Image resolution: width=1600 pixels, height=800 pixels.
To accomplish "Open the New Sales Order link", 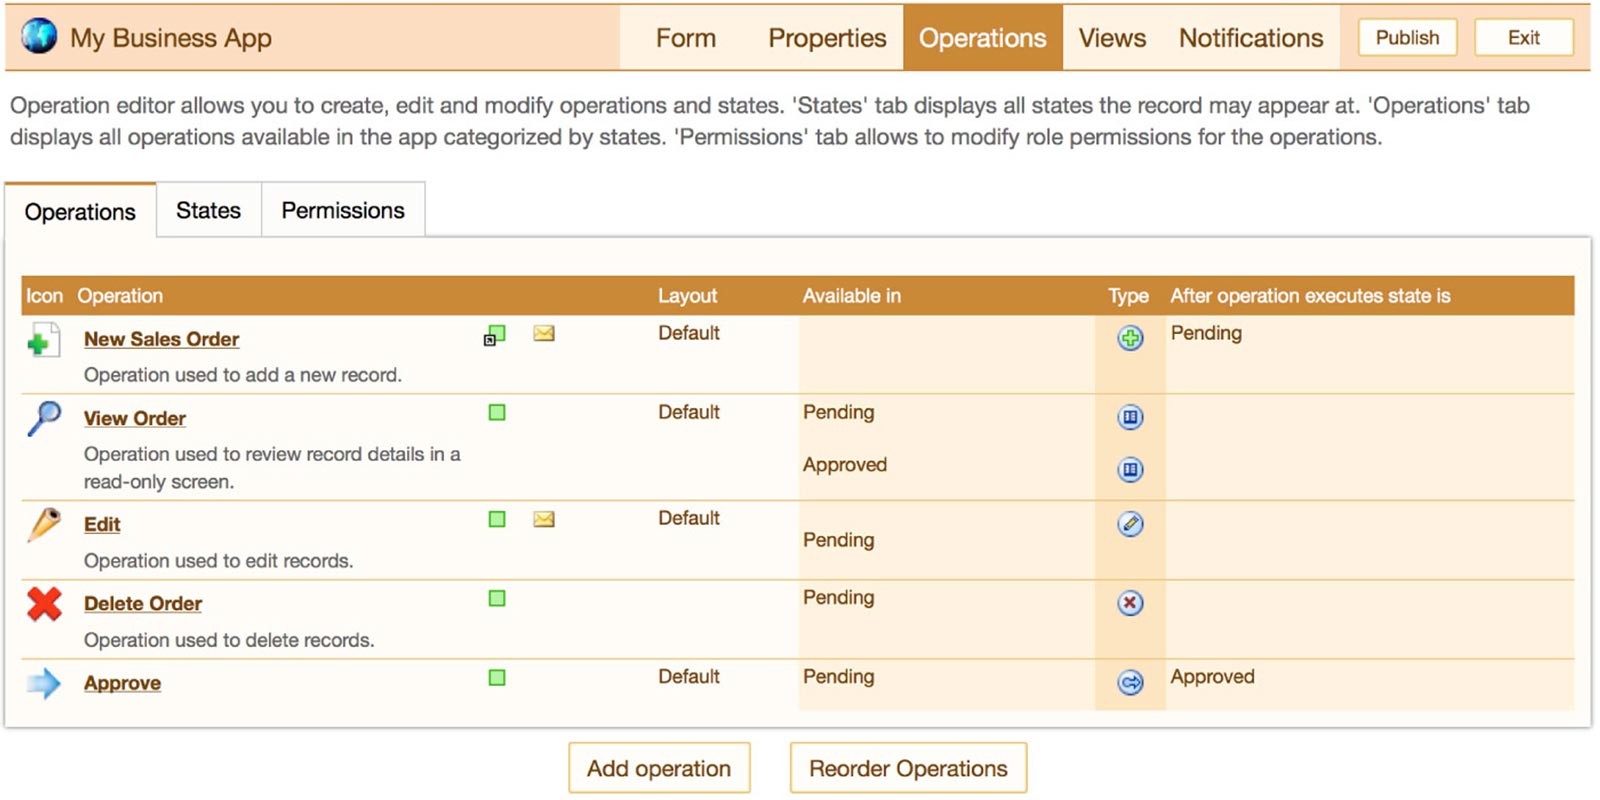I will pos(161,339).
